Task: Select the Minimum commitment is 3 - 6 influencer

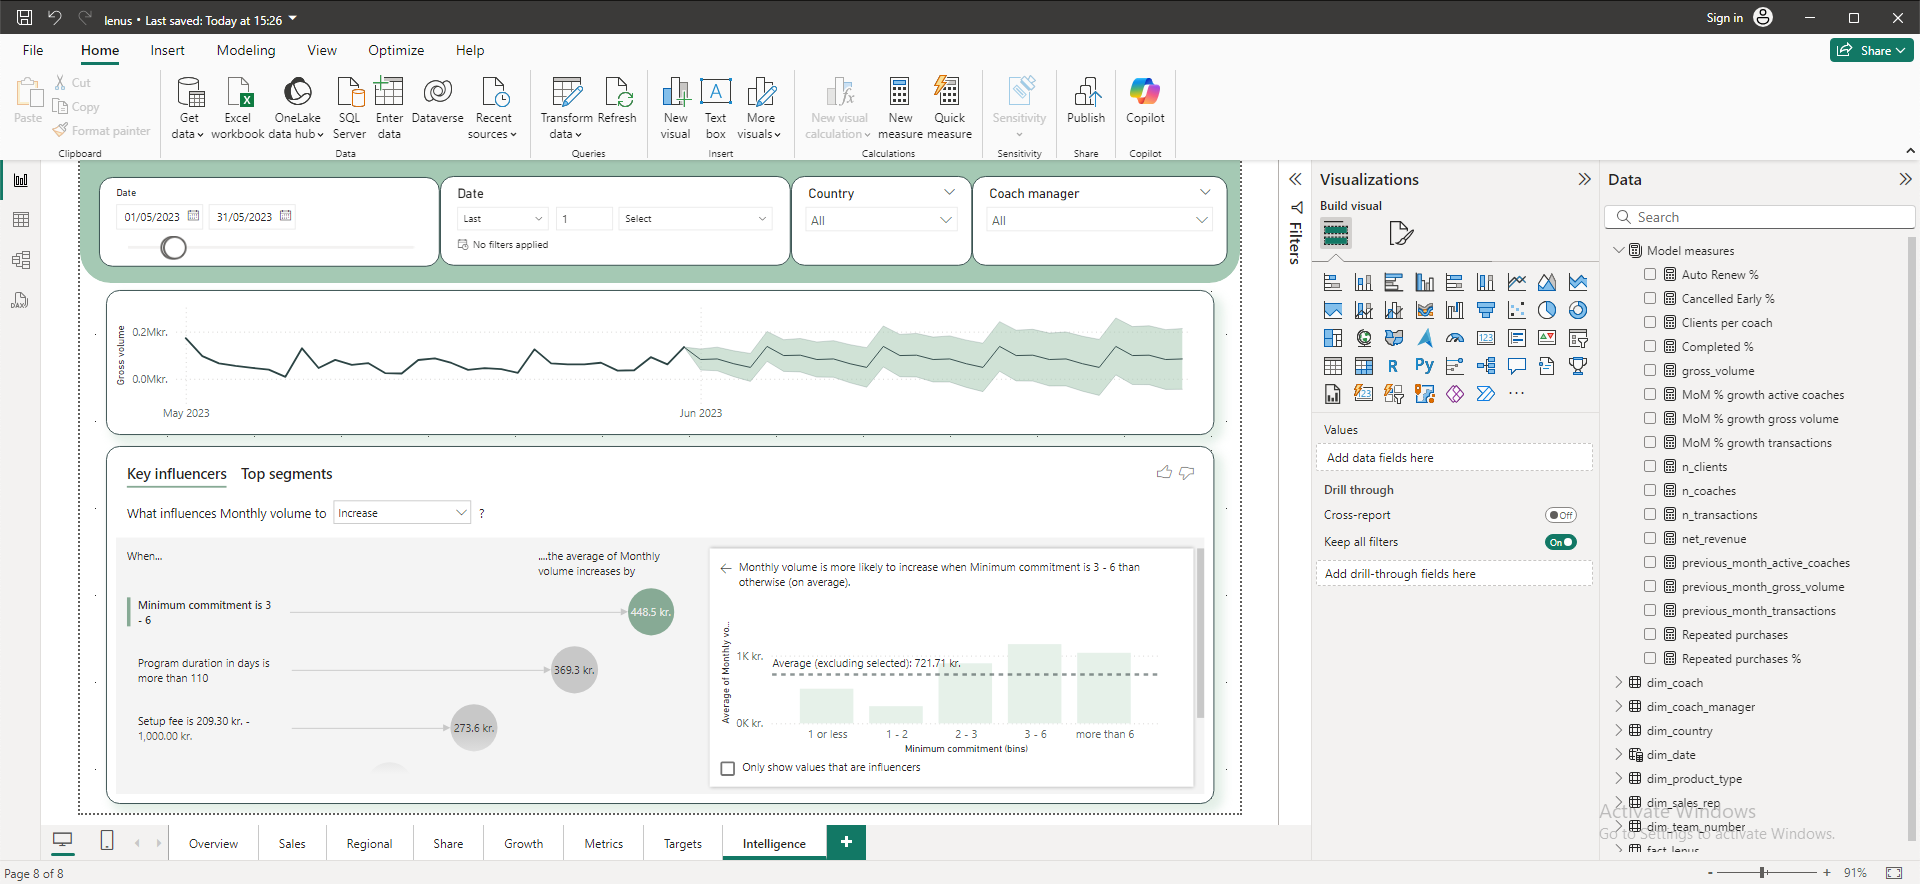Action: point(204,612)
